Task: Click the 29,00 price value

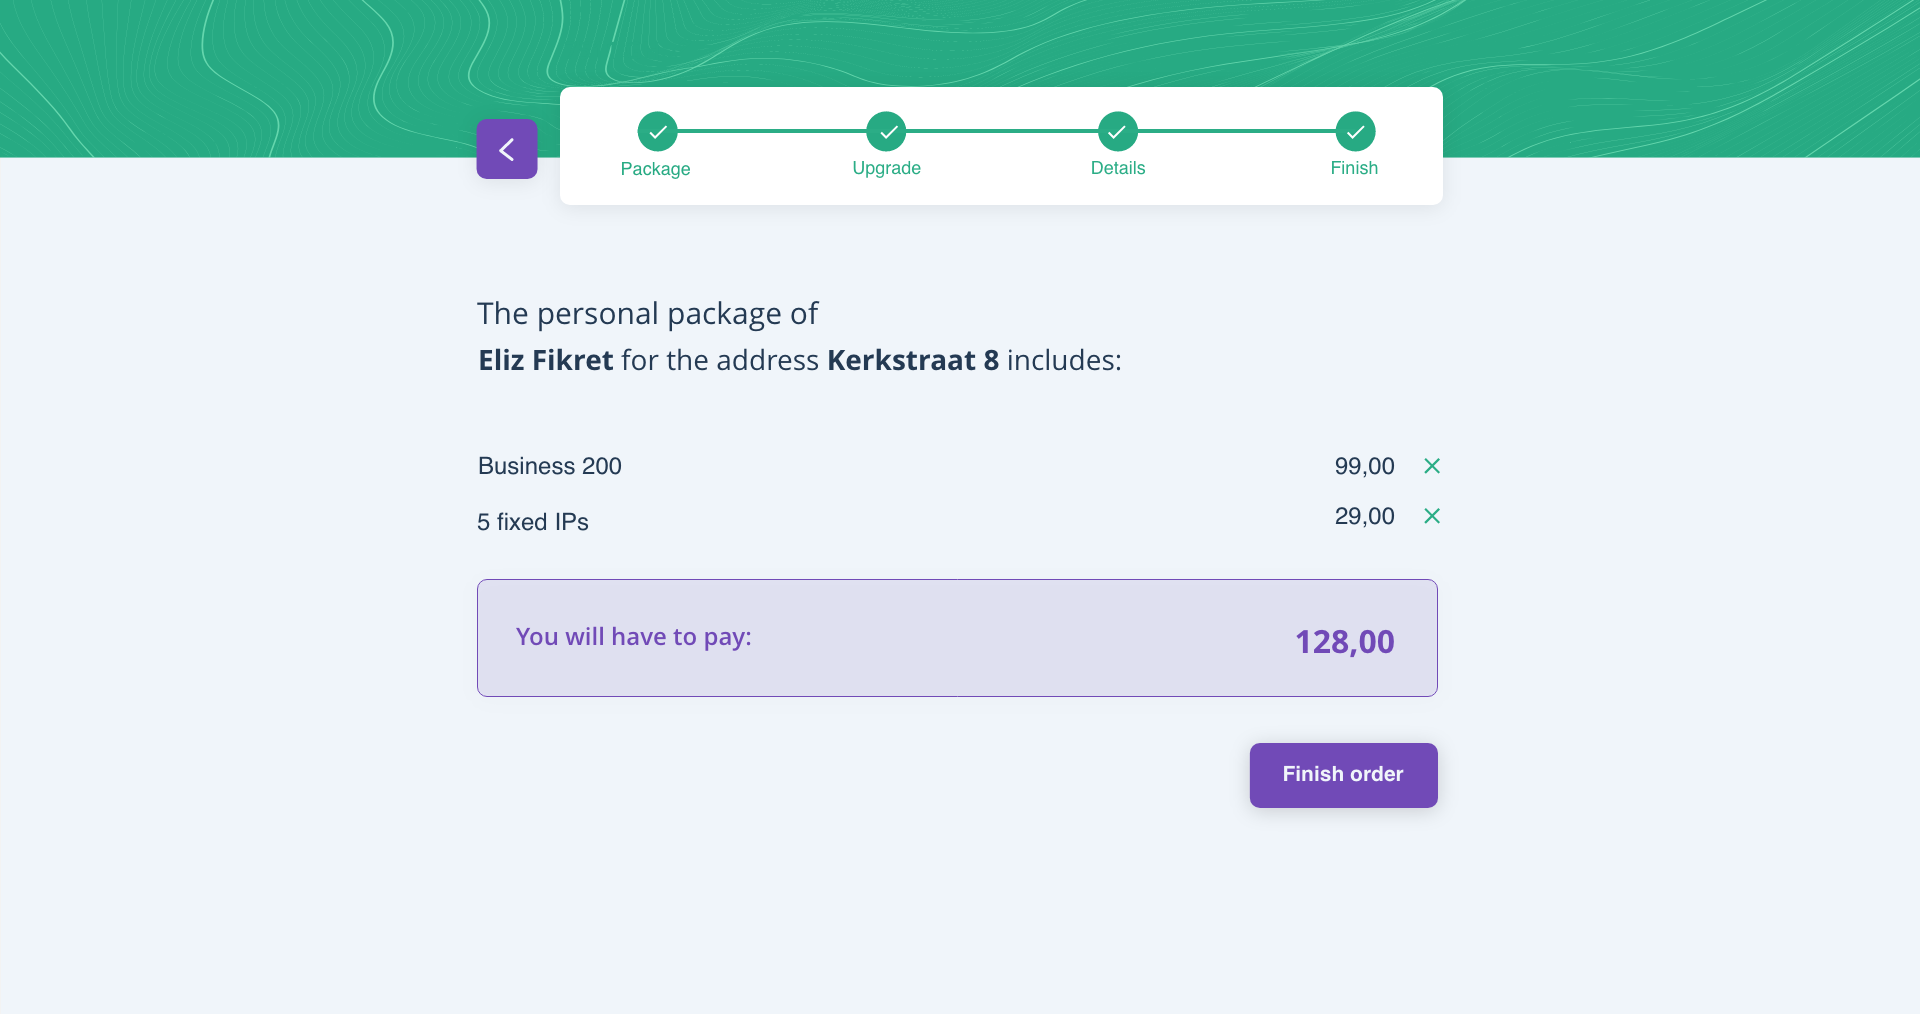Action: [x=1364, y=516]
